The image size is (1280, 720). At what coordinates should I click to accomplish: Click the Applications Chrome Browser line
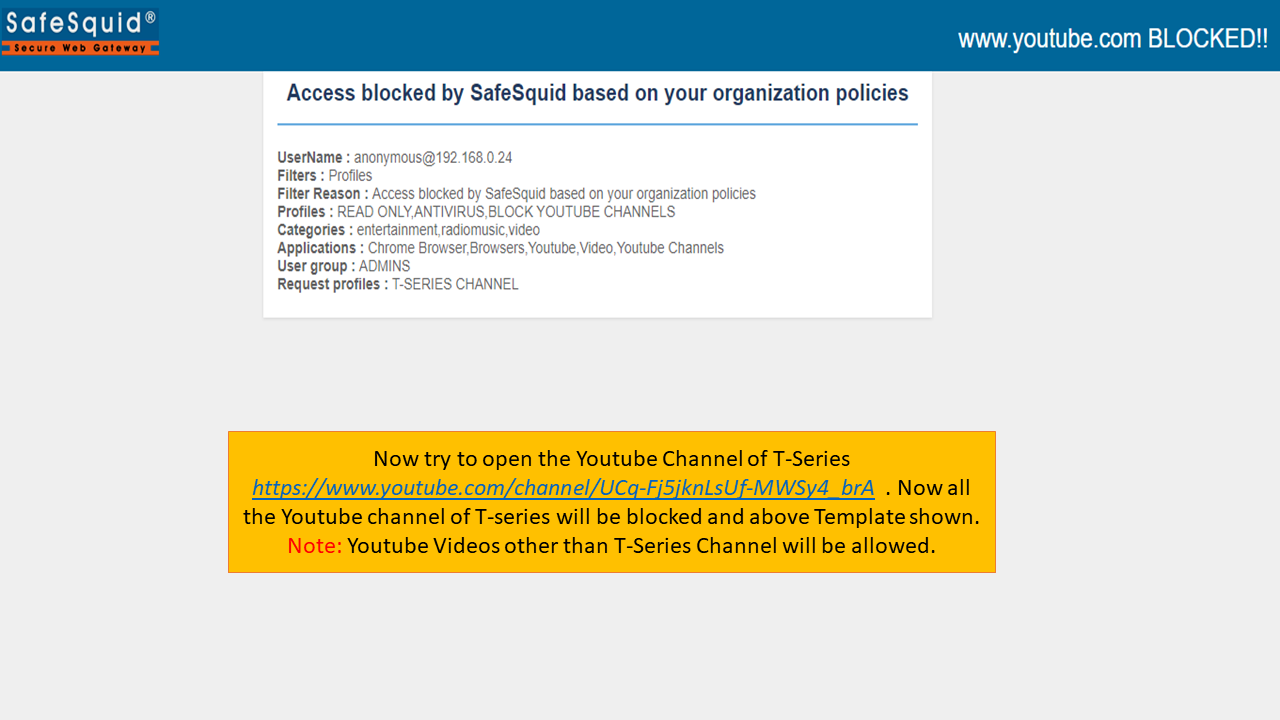pos(500,248)
